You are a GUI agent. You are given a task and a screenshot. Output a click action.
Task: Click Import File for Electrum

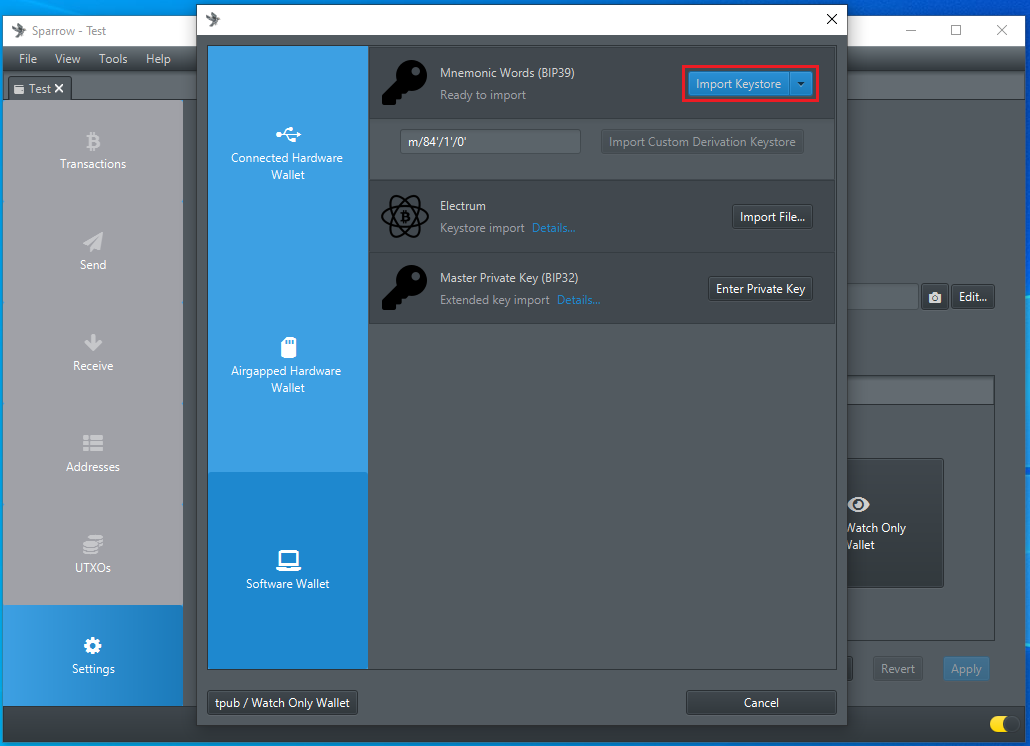[772, 217]
